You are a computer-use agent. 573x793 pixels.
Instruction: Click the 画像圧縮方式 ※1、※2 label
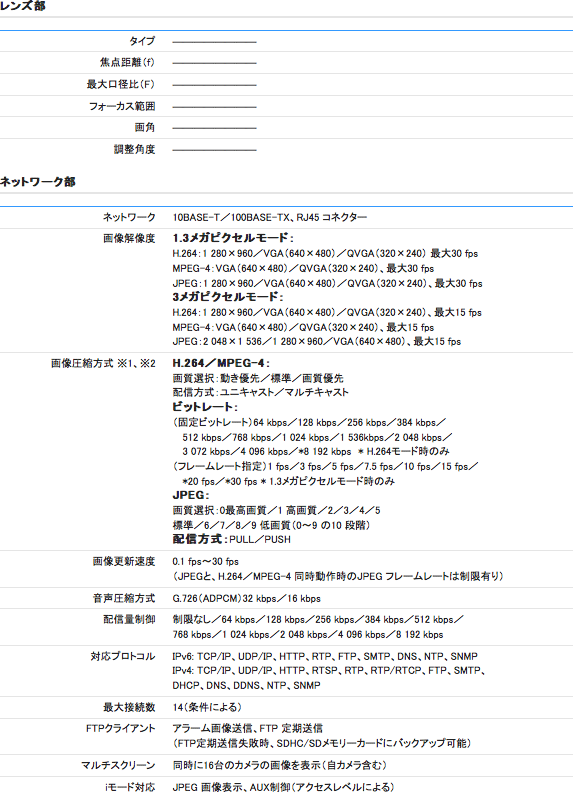click(103, 364)
